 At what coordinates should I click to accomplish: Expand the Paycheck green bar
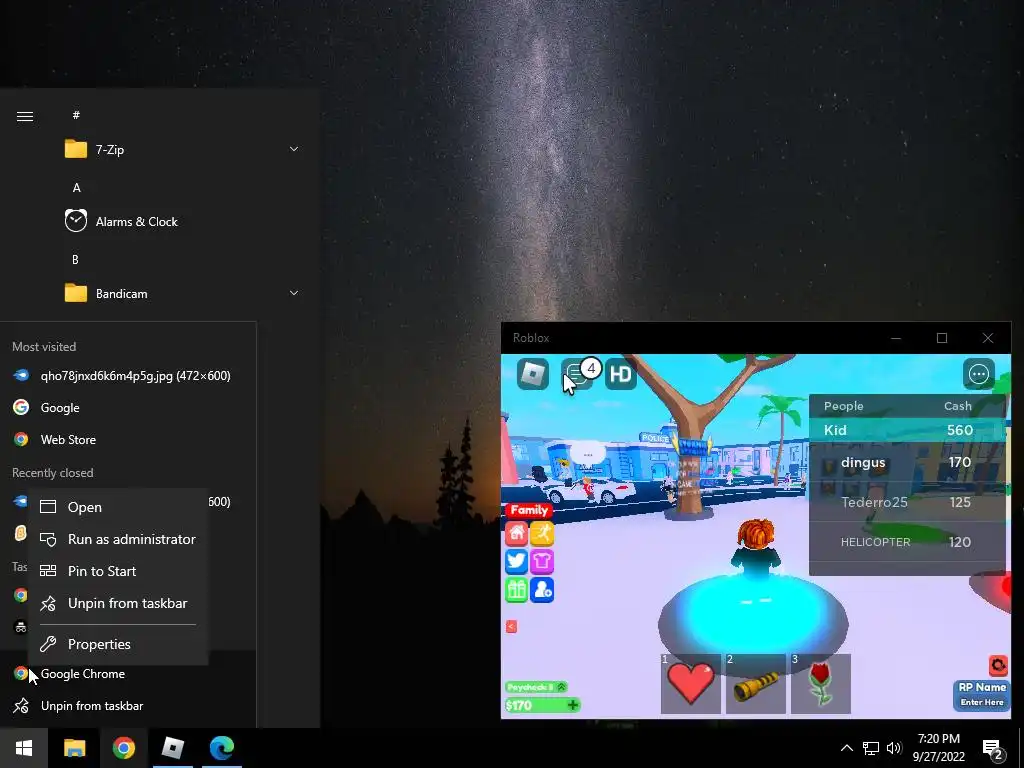click(x=536, y=687)
